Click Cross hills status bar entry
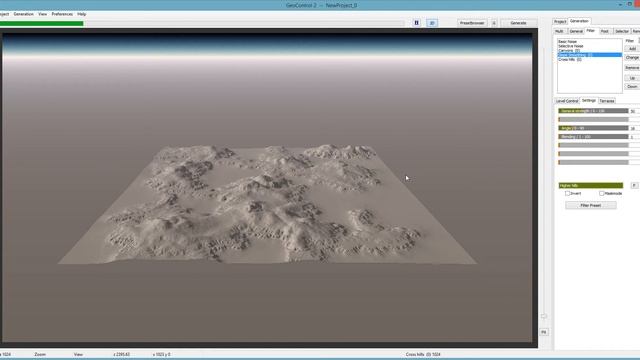 tap(423, 354)
